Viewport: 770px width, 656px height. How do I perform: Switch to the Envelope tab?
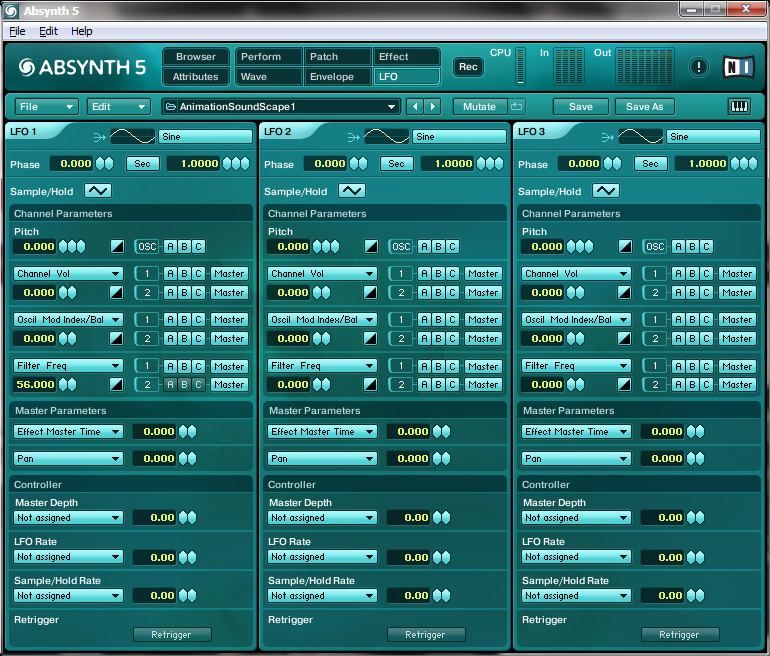pos(337,77)
